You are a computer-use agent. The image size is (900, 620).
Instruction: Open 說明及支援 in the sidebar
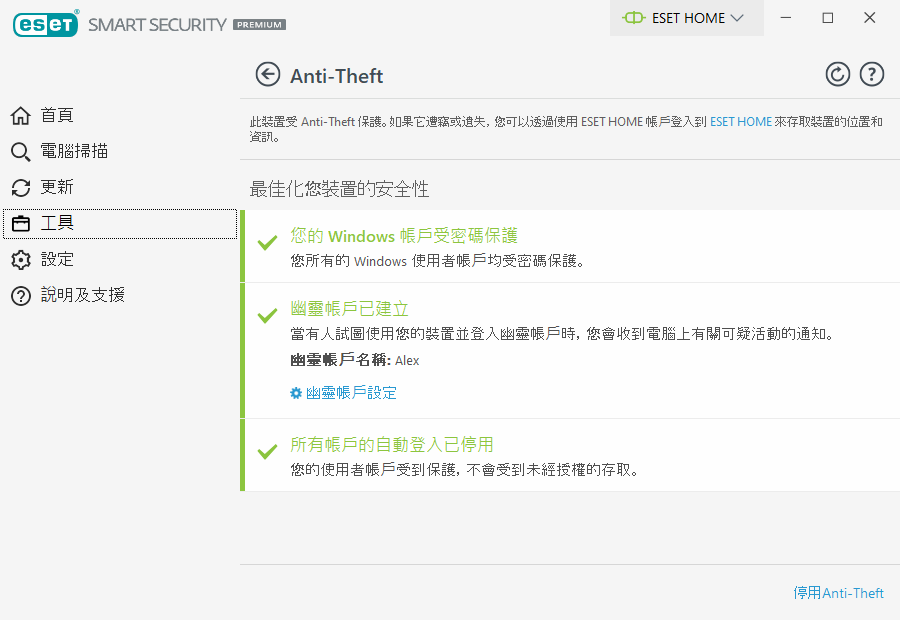pyautogui.click(x=82, y=295)
